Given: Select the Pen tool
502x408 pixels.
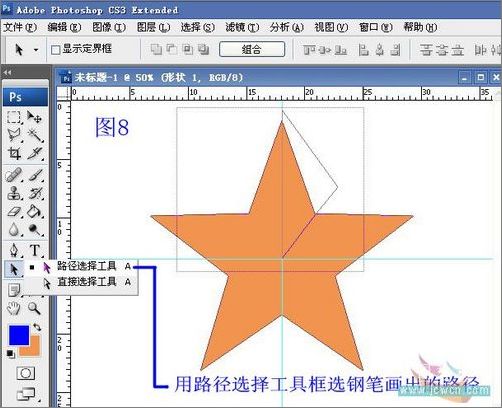Looking at the screenshot, I should pyautogui.click(x=14, y=250).
